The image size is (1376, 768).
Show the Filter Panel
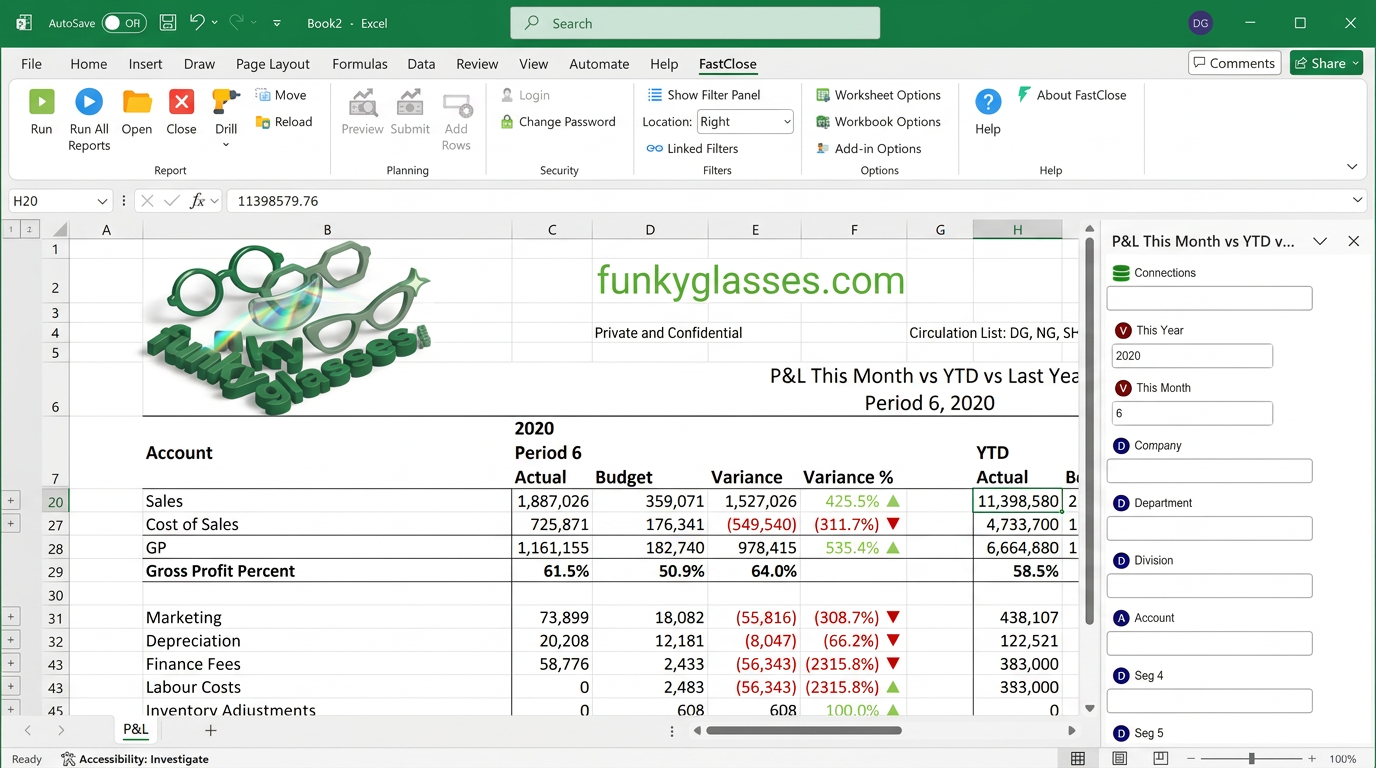click(704, 95)
